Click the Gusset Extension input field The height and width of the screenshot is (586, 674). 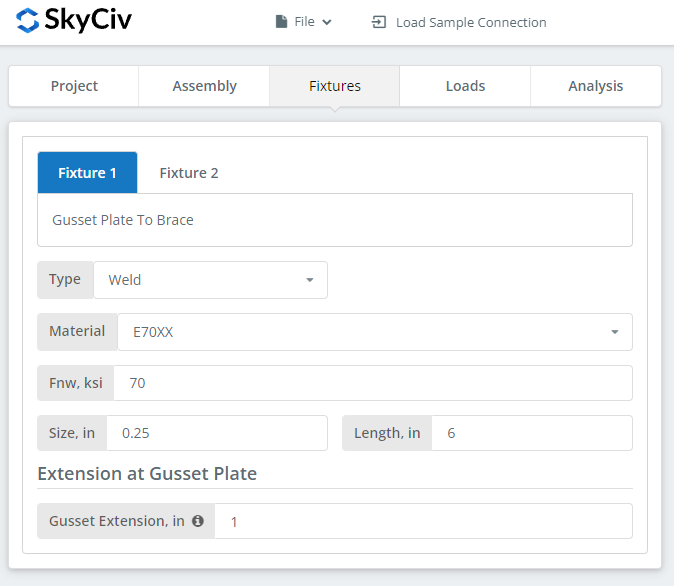click(423, 521)
